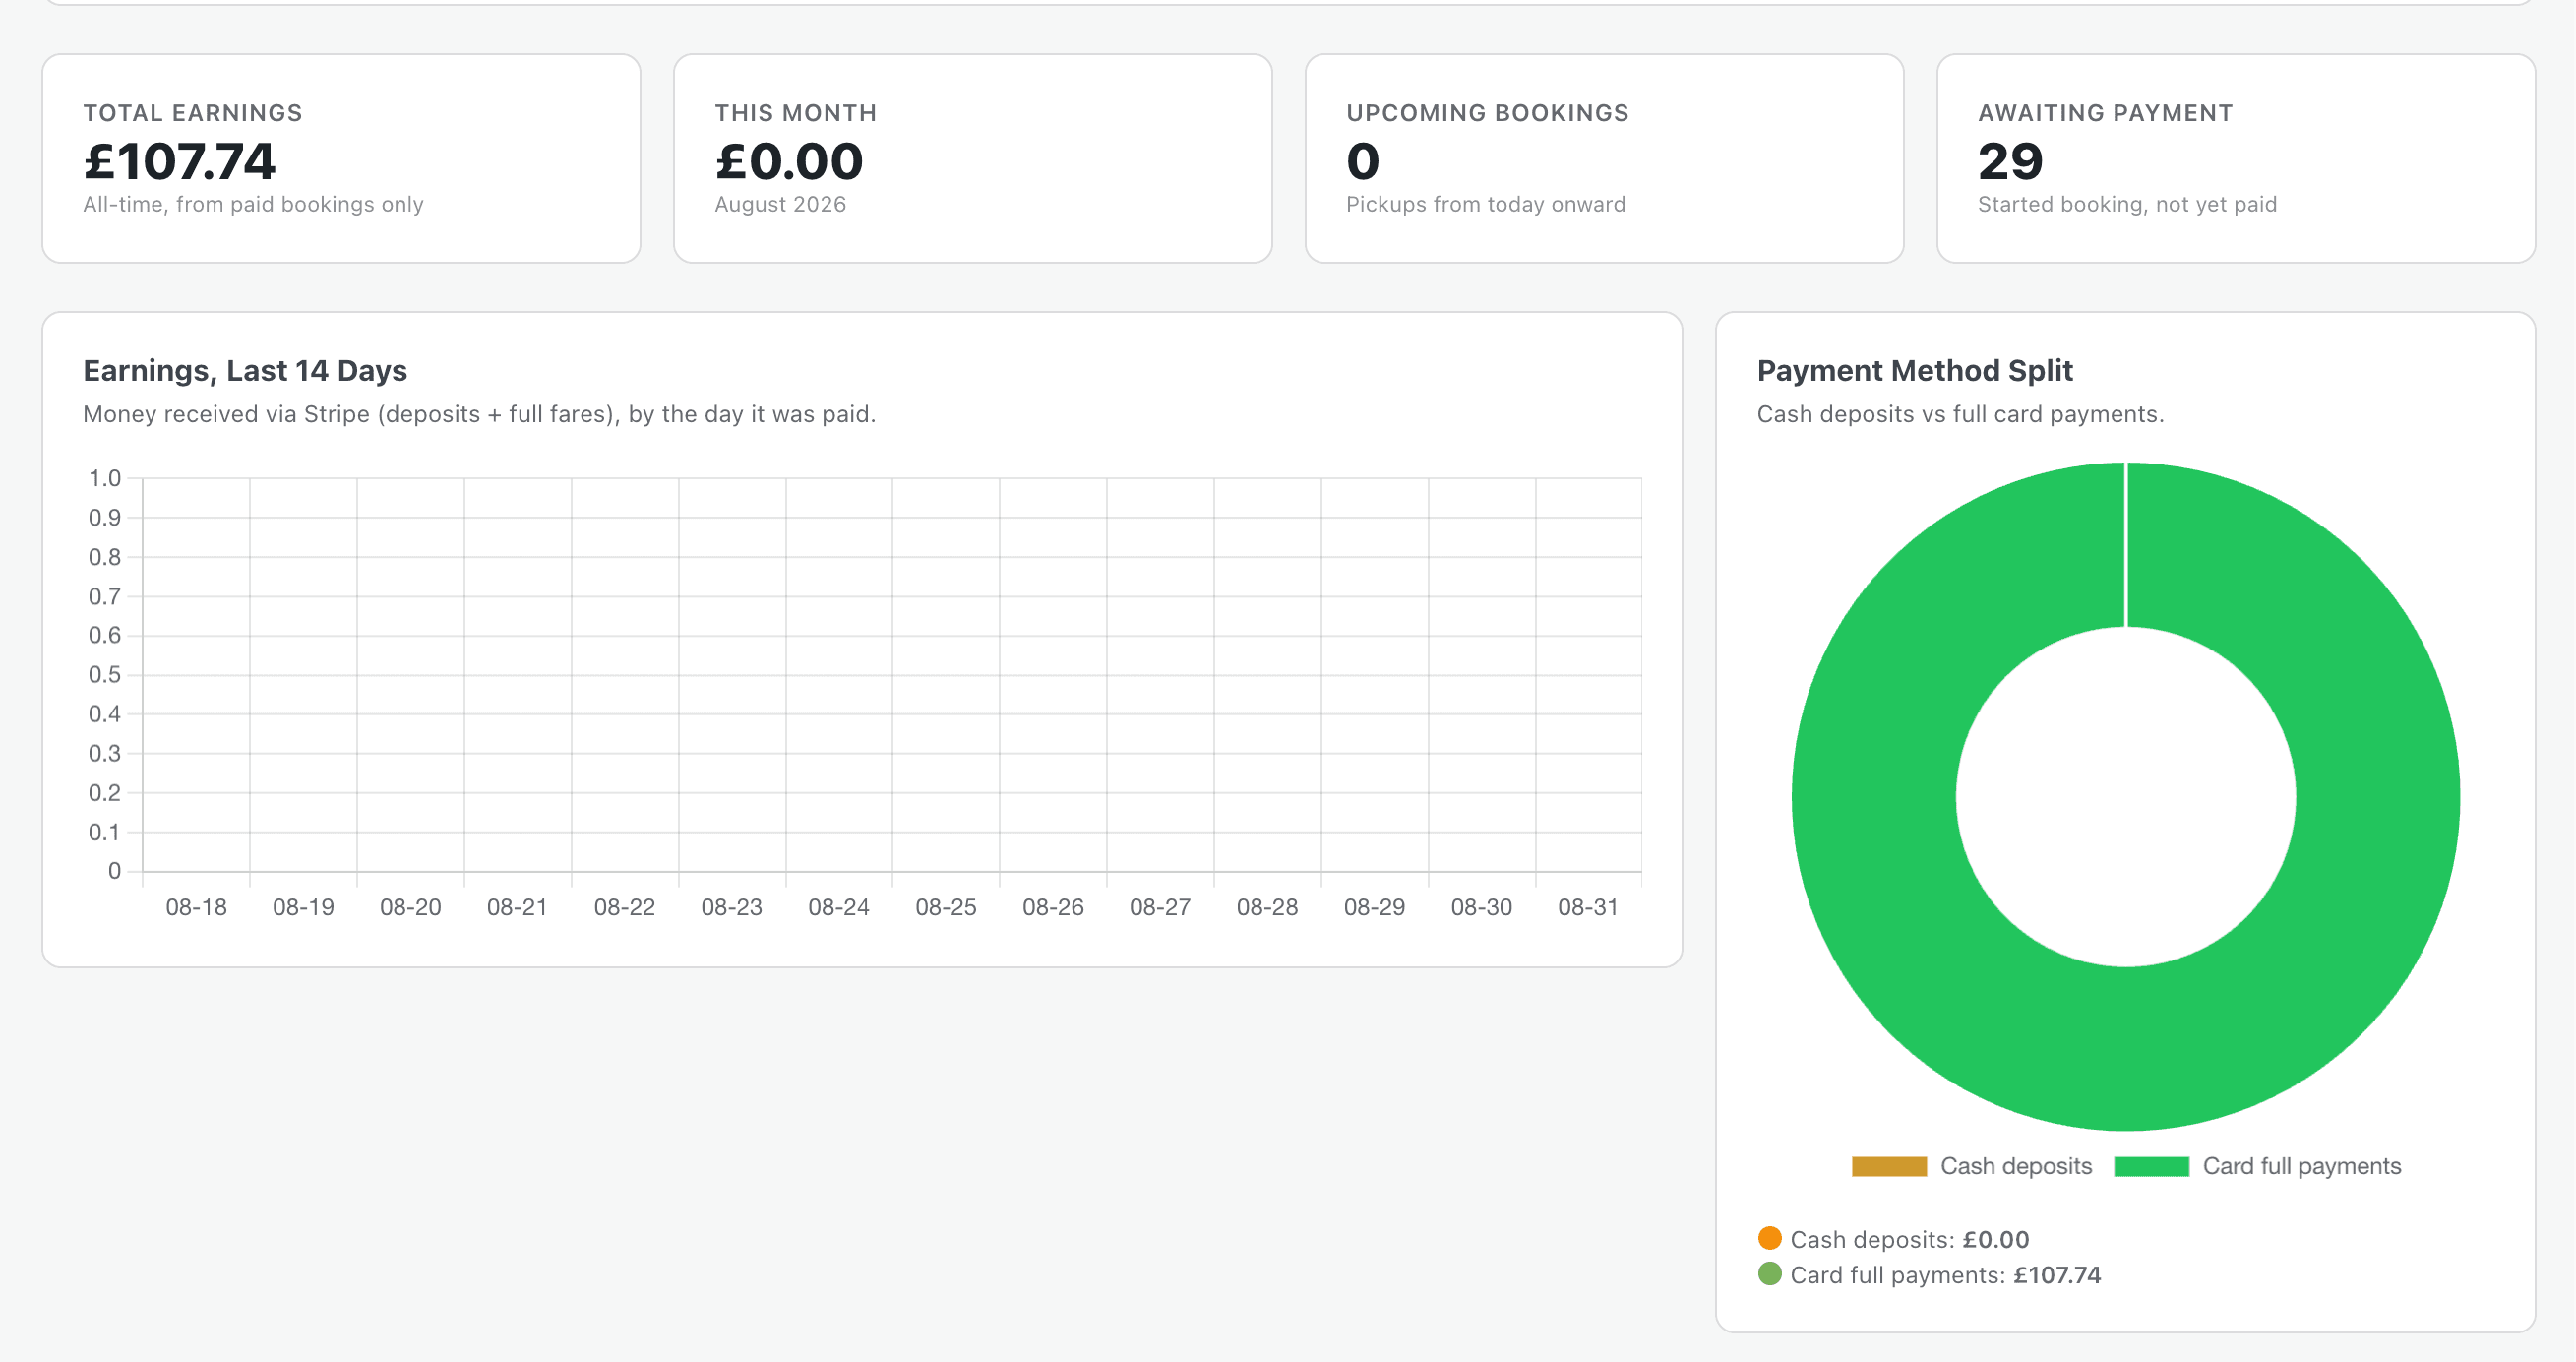
Task: Click the 0.5 value on the y-axis
Action: 105,674
